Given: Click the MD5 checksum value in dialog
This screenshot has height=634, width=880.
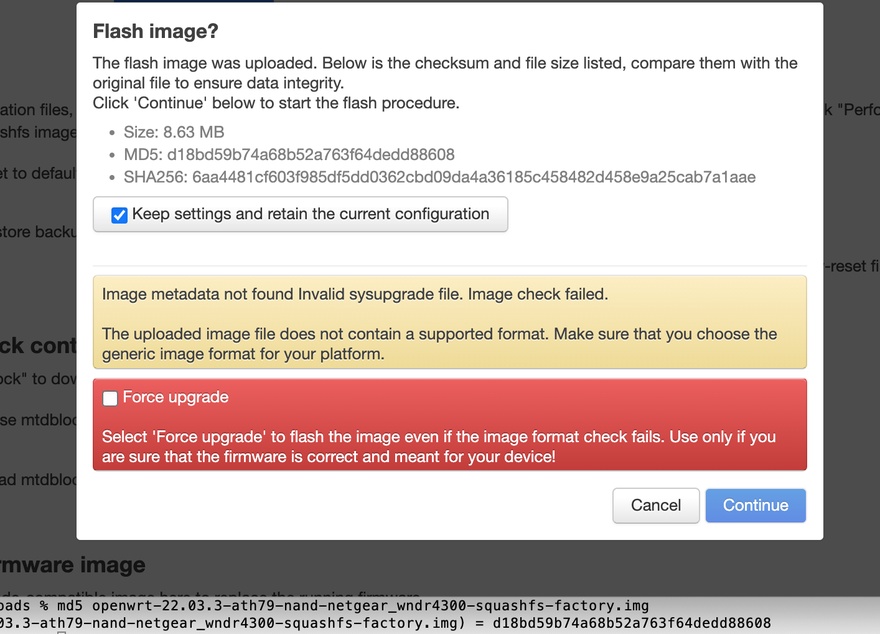Looking at the screenshot, I should [x=310, y=155].
